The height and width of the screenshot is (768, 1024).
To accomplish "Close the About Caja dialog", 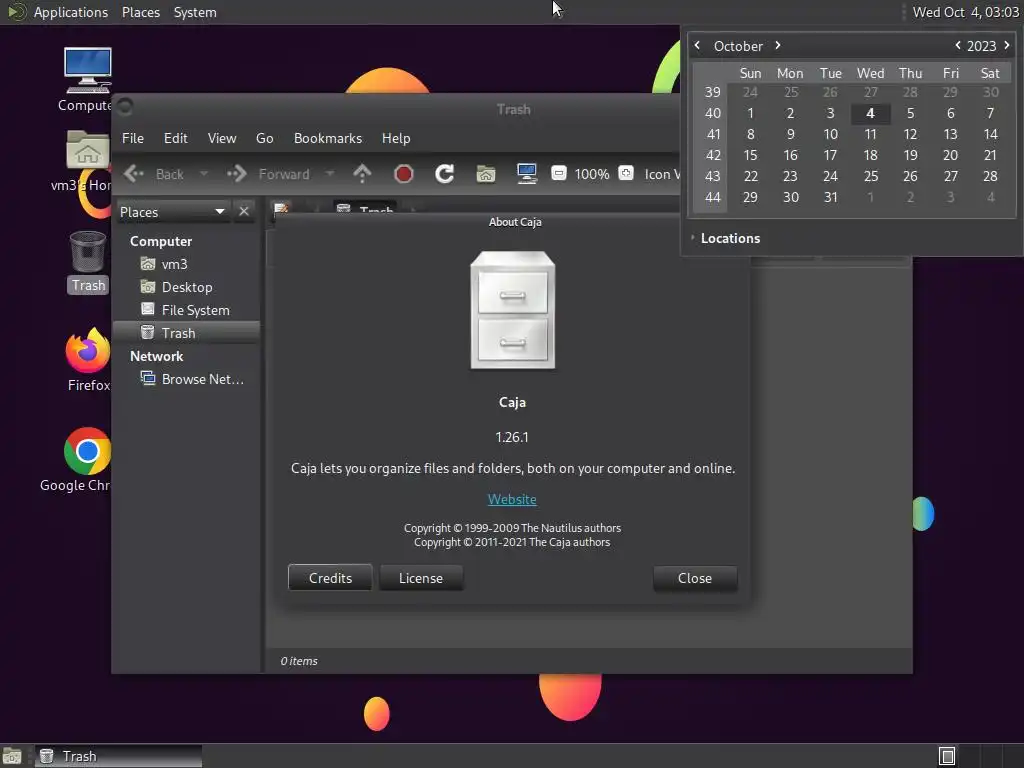I will coord(695,578).
